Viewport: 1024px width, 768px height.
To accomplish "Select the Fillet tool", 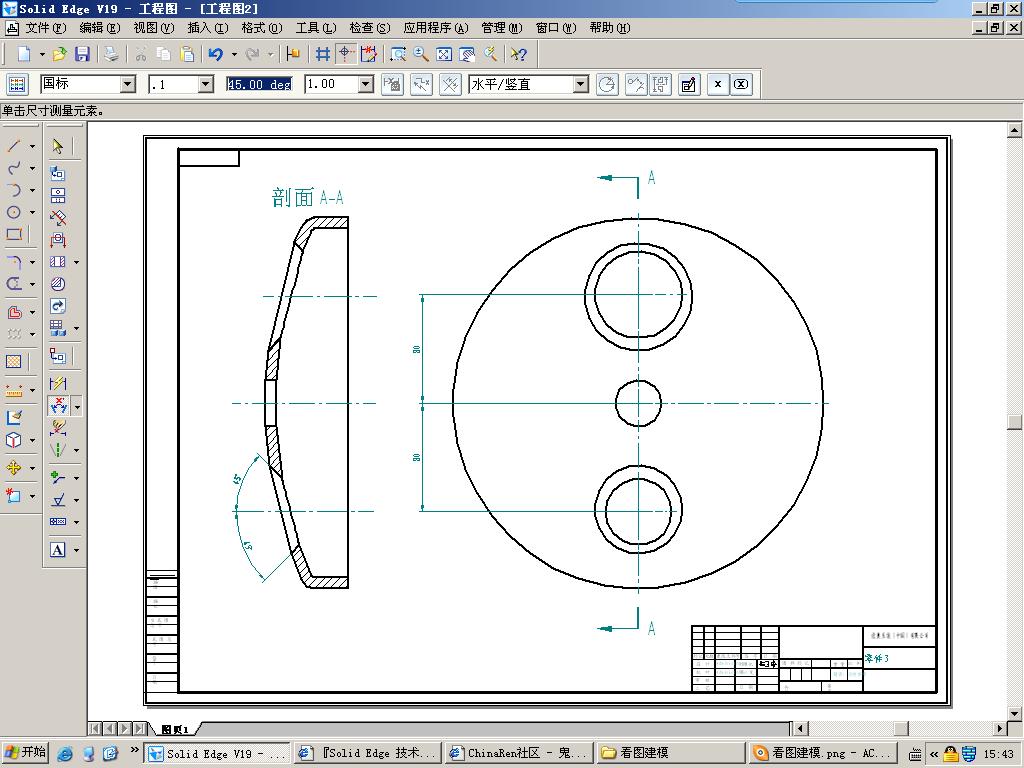I will click(14, 262).
